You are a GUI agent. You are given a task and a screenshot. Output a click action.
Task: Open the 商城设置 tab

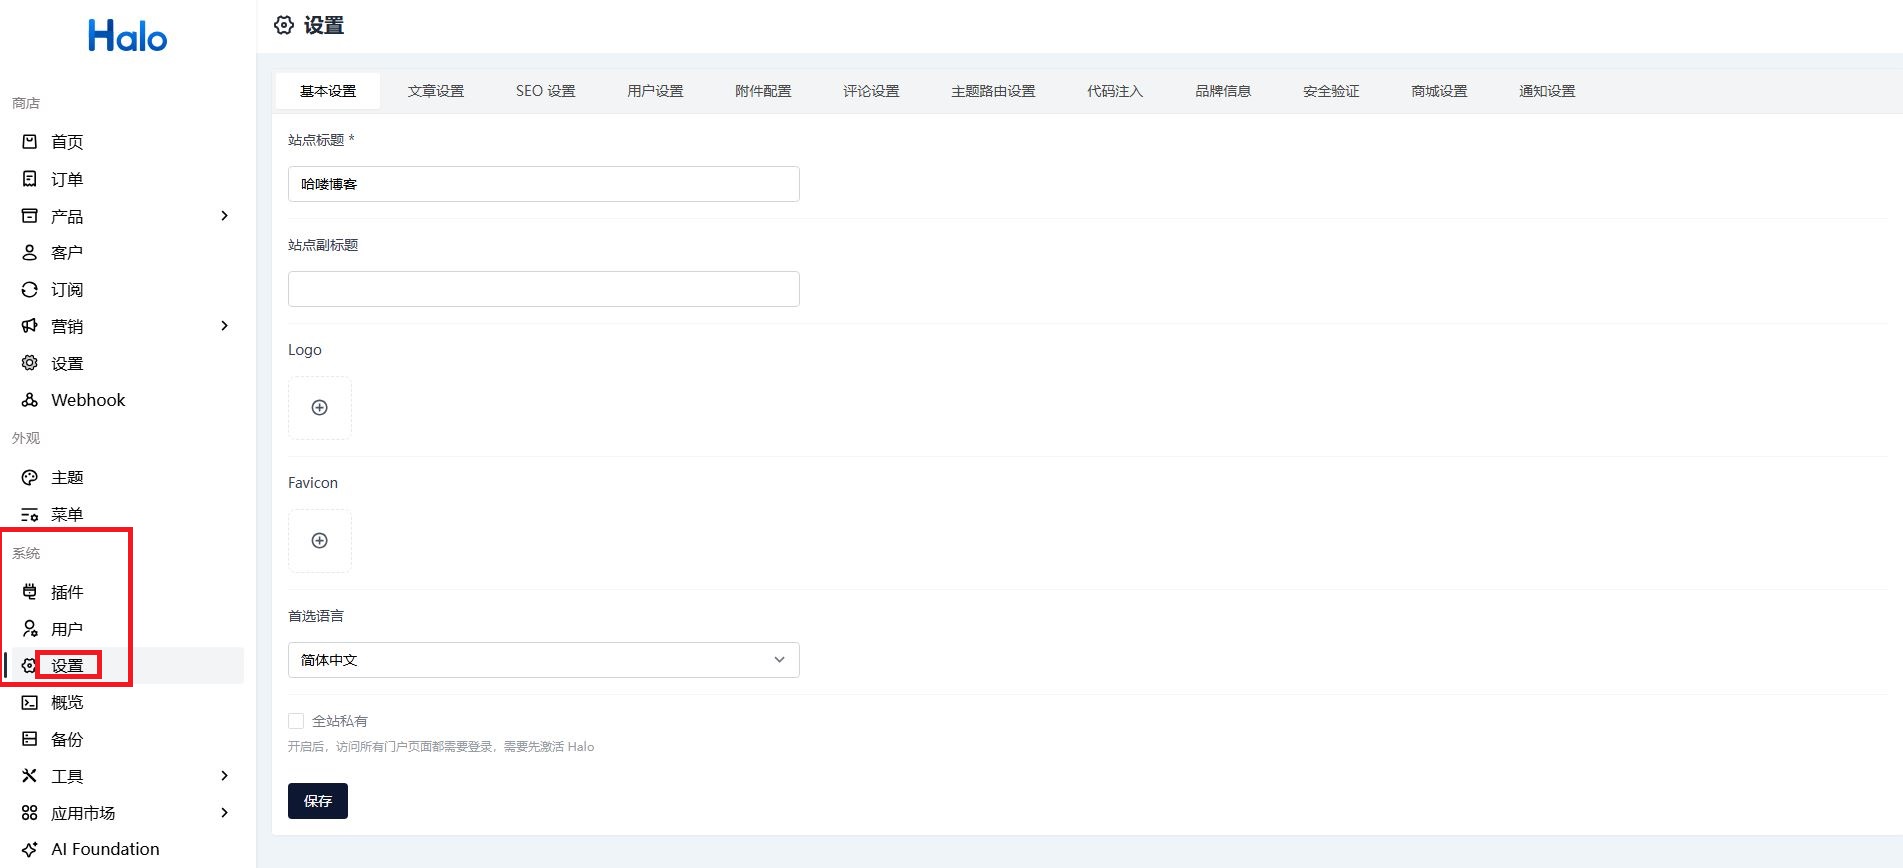click(x=1440, y=91)
